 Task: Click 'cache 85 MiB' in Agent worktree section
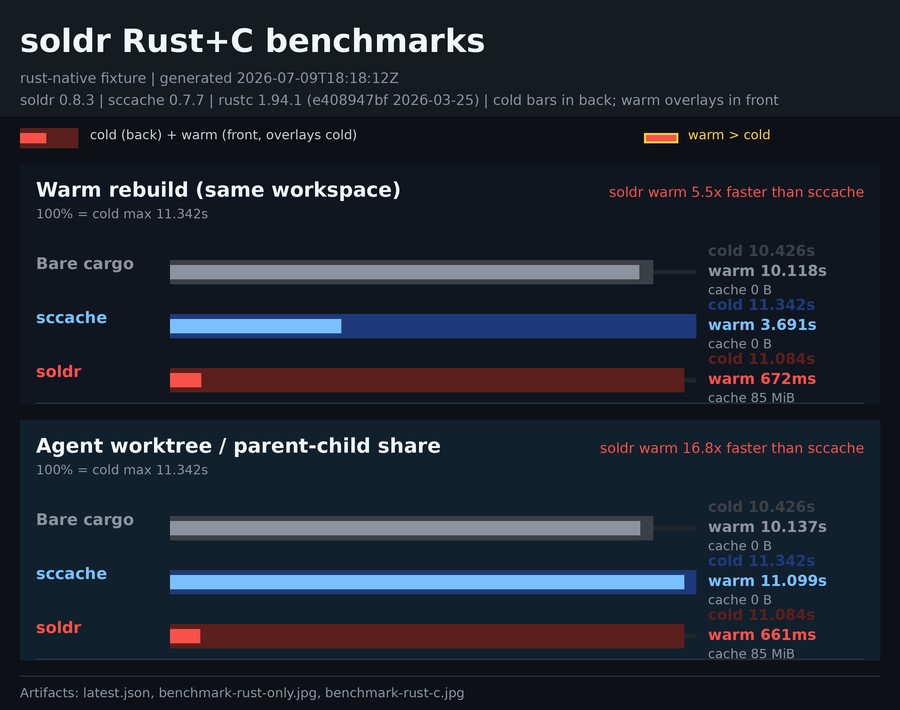point(751,654)
